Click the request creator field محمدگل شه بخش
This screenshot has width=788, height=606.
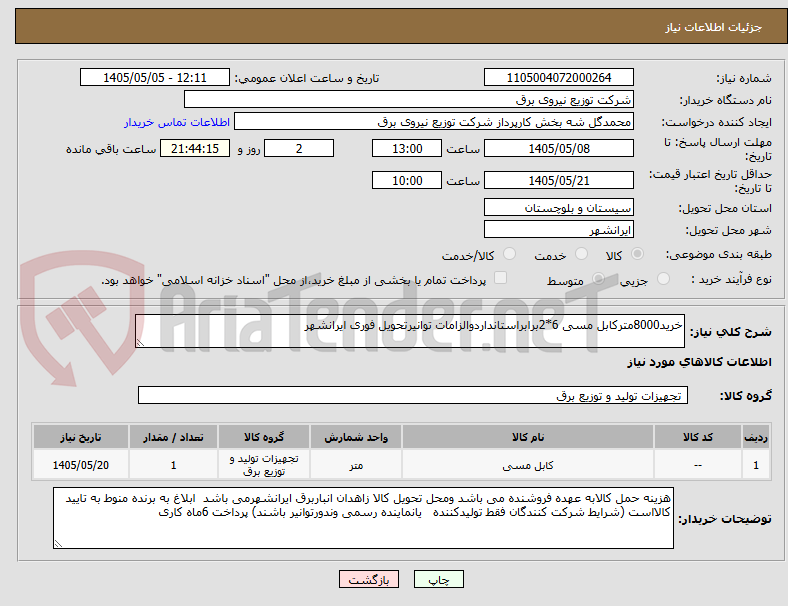click(x=434, y=122)
